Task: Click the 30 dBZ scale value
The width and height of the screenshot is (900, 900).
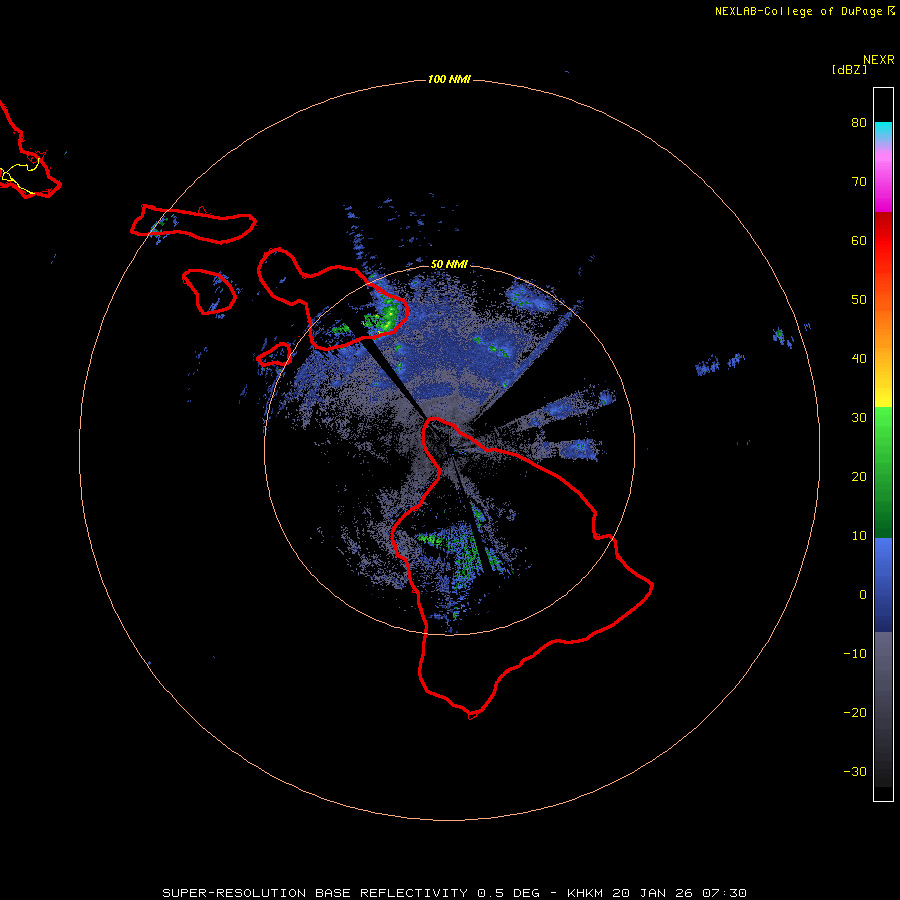Action: point(859,418)
